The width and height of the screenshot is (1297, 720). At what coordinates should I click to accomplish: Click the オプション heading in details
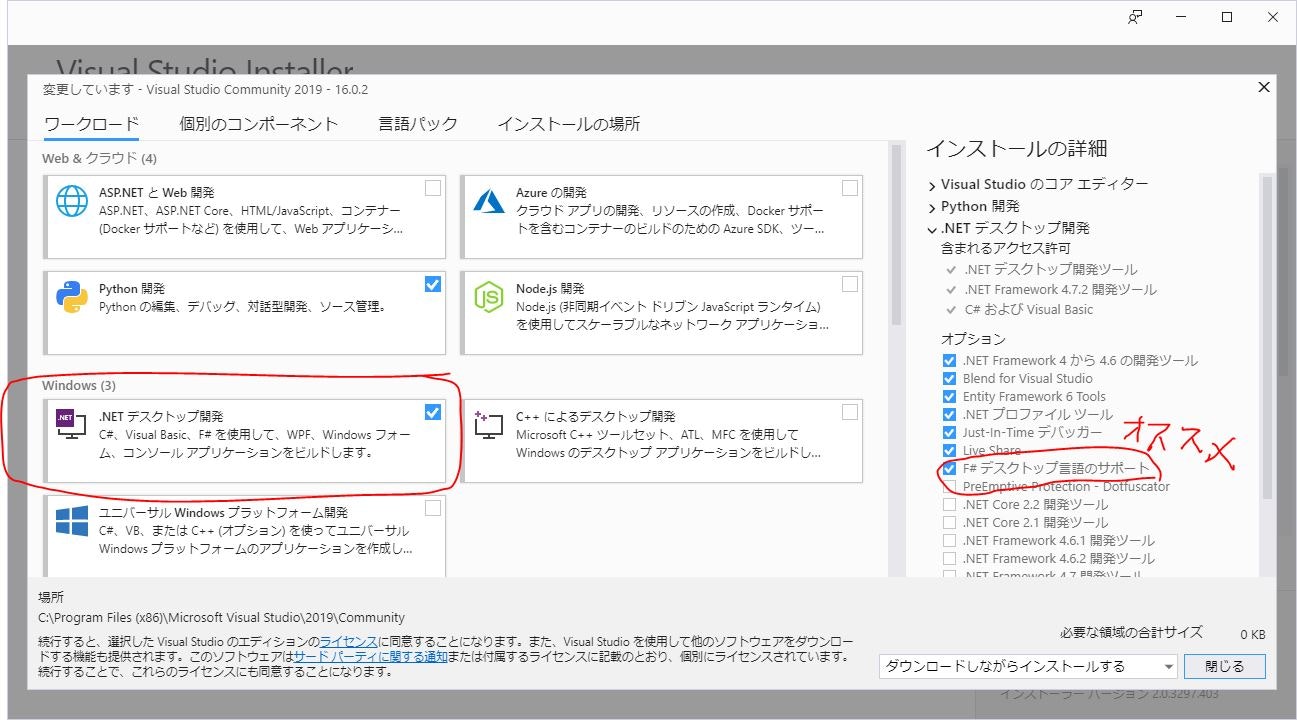[973, 339]
